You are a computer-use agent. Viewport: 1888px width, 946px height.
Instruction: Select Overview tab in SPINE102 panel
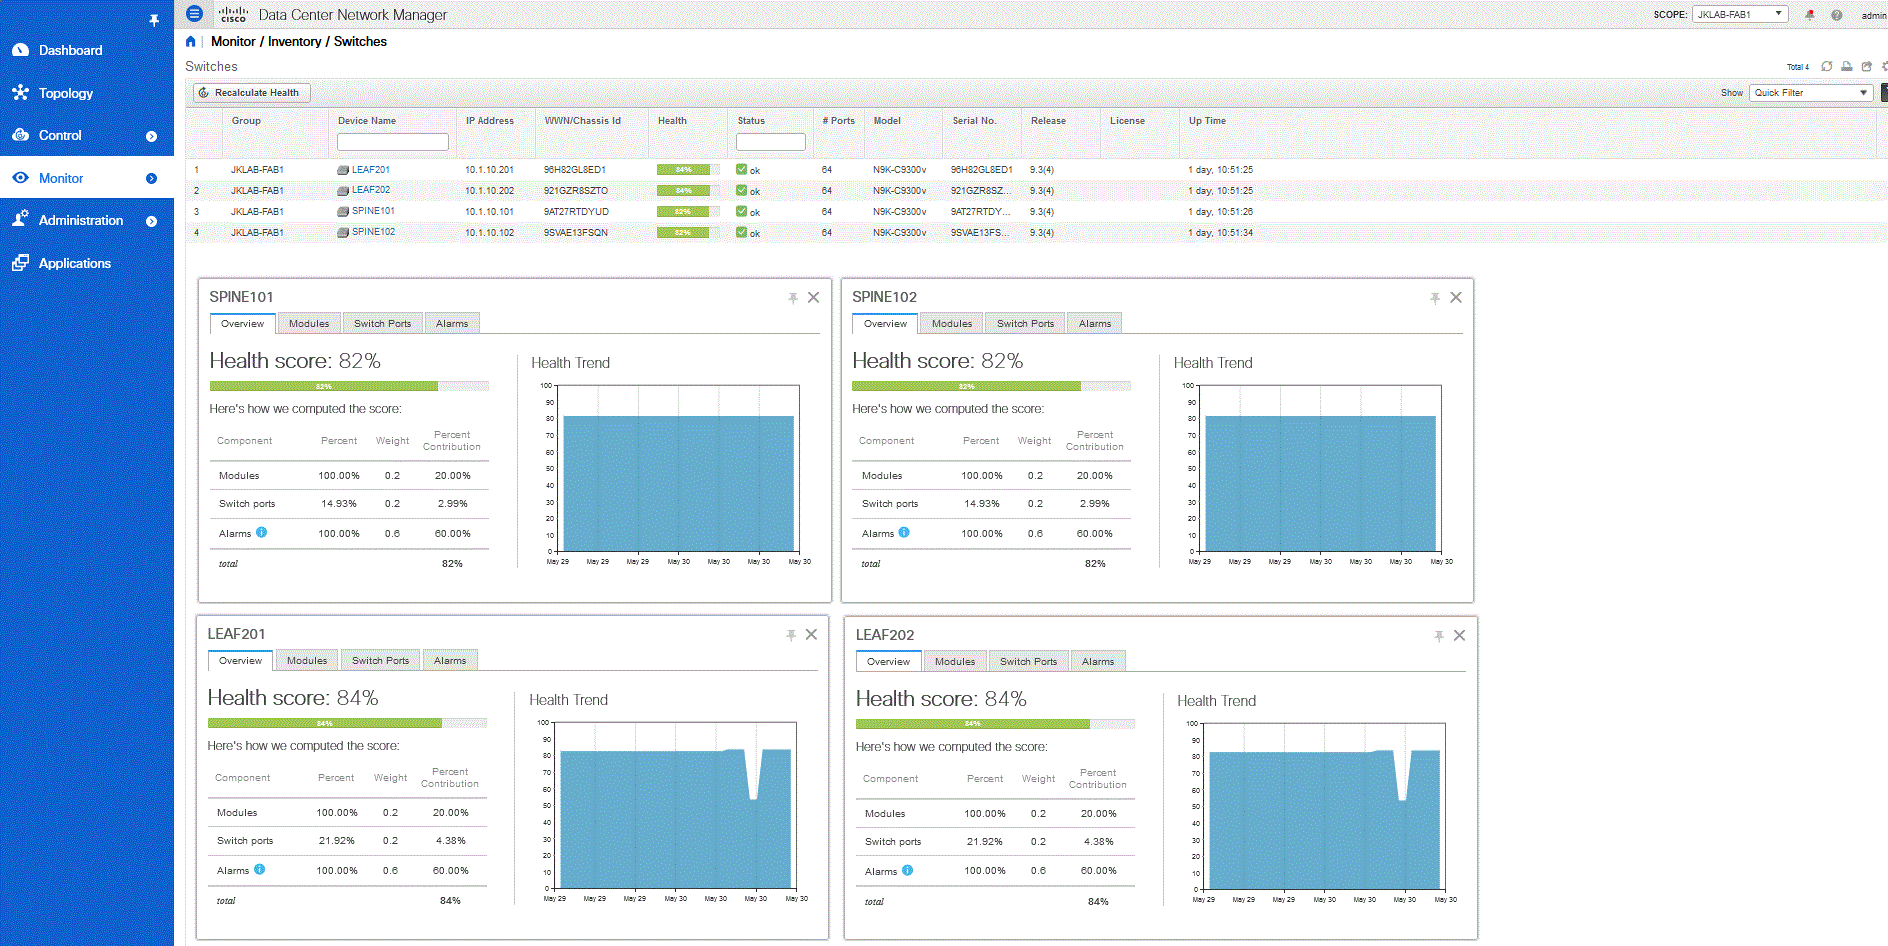885,324
